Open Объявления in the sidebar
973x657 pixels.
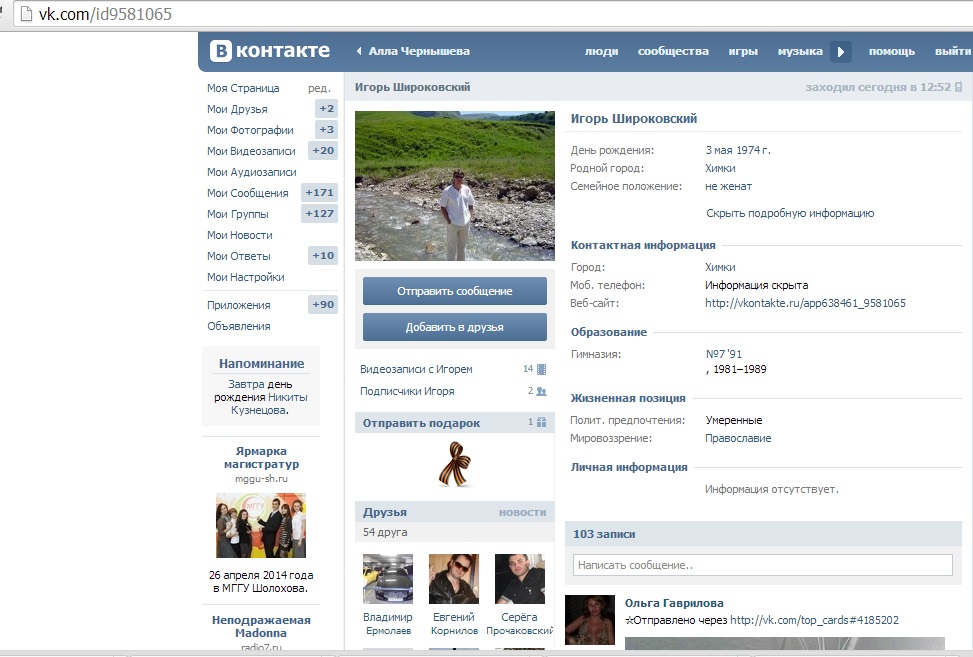tap(239, 327)
